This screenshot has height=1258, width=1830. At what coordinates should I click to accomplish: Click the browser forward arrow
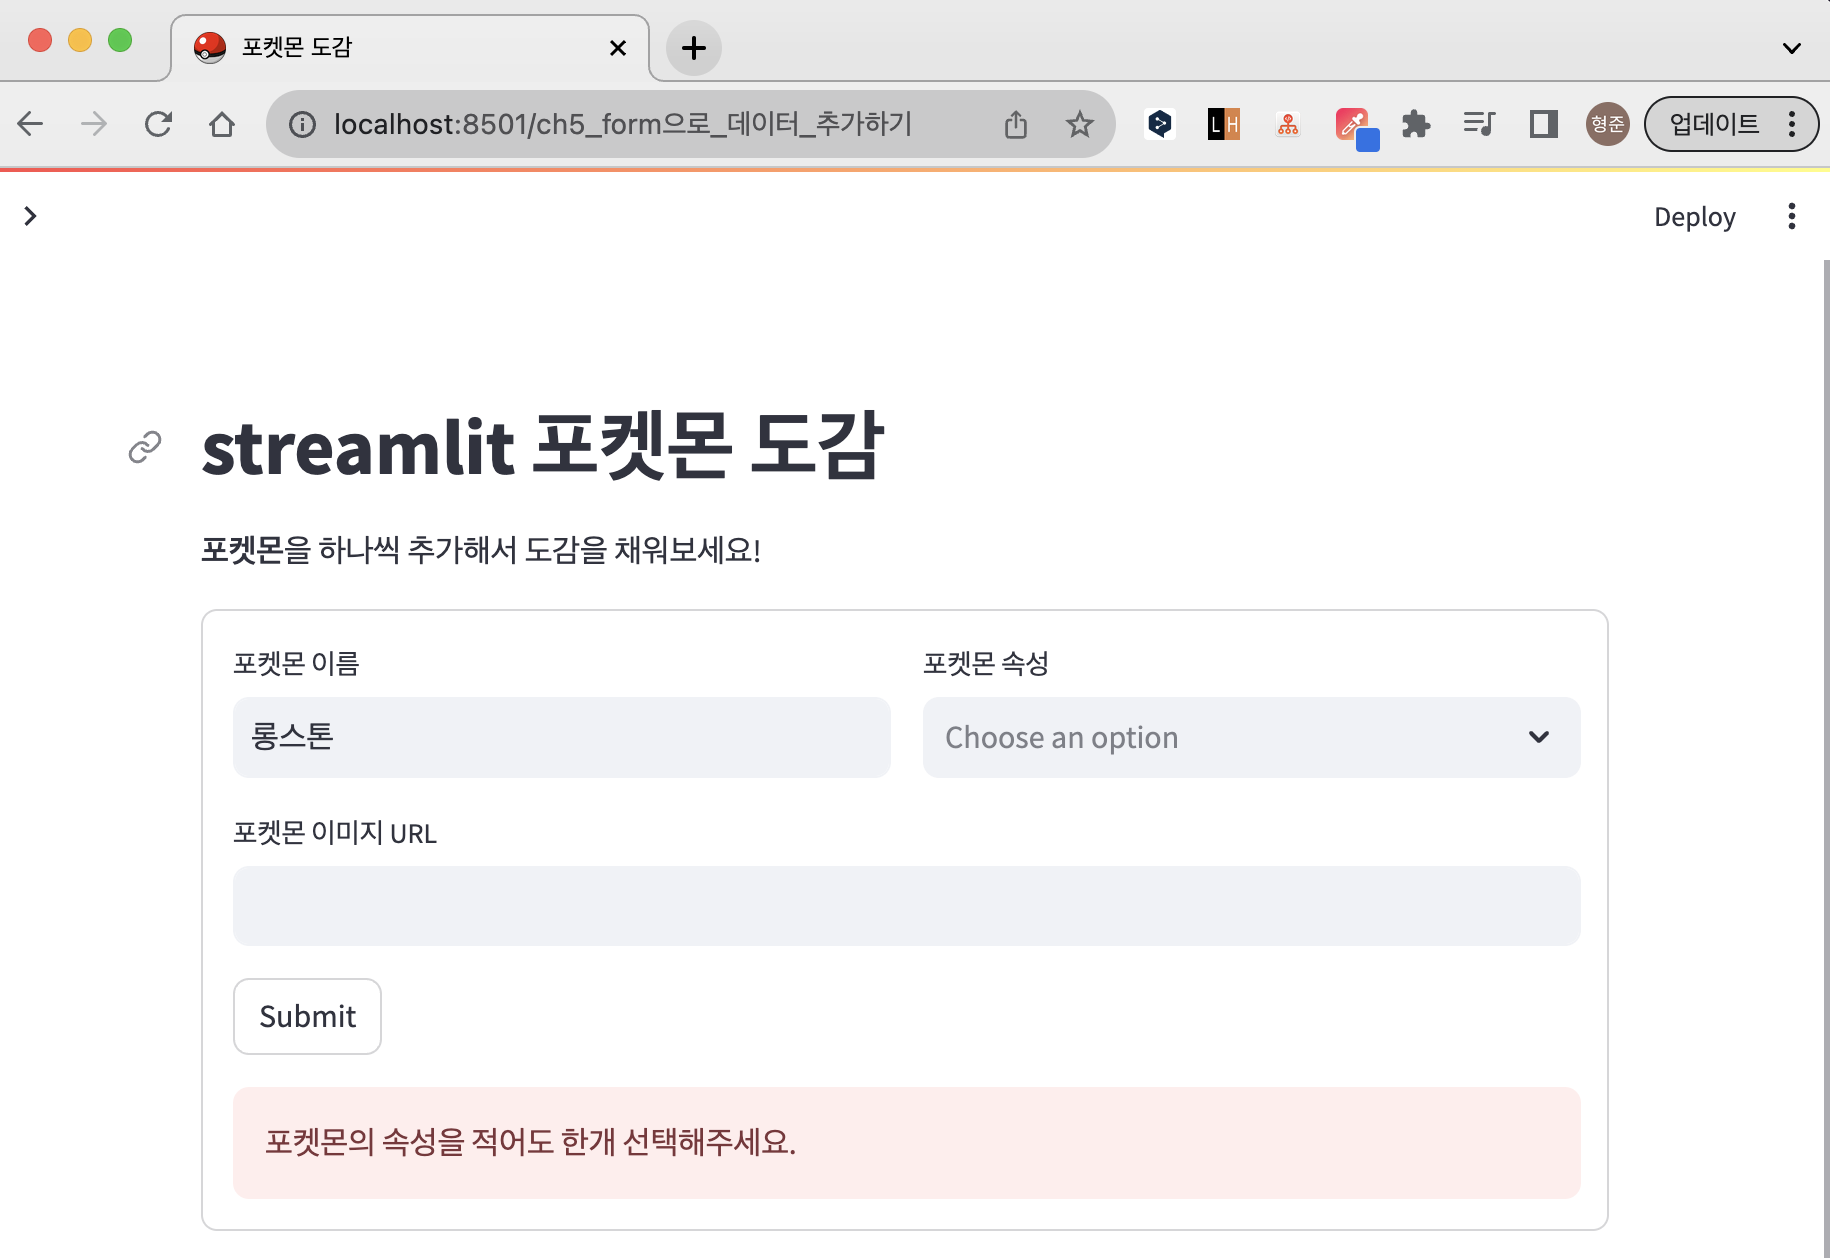tap(94, 124)
